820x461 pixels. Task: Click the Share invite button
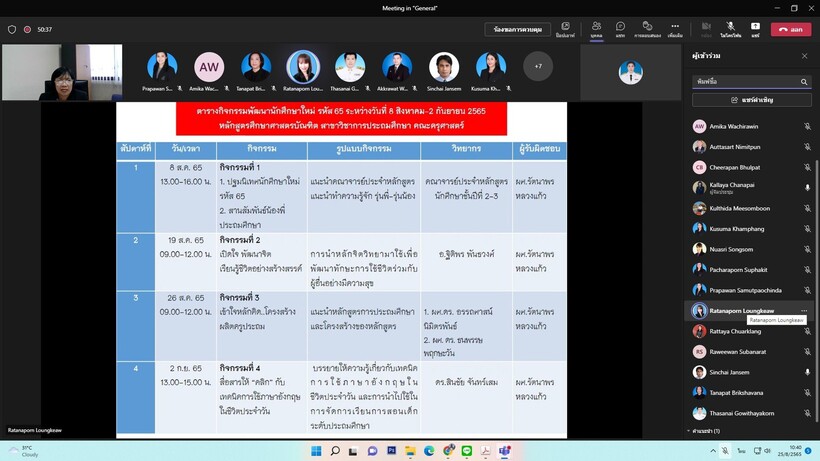click(751, 100)
